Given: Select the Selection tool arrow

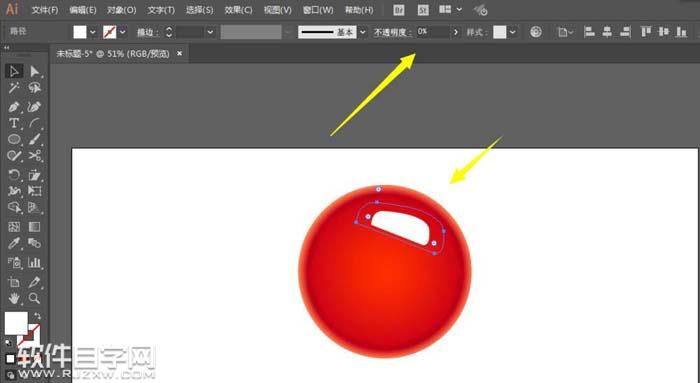Looking at the screenshot, I should tap(14, 71).
